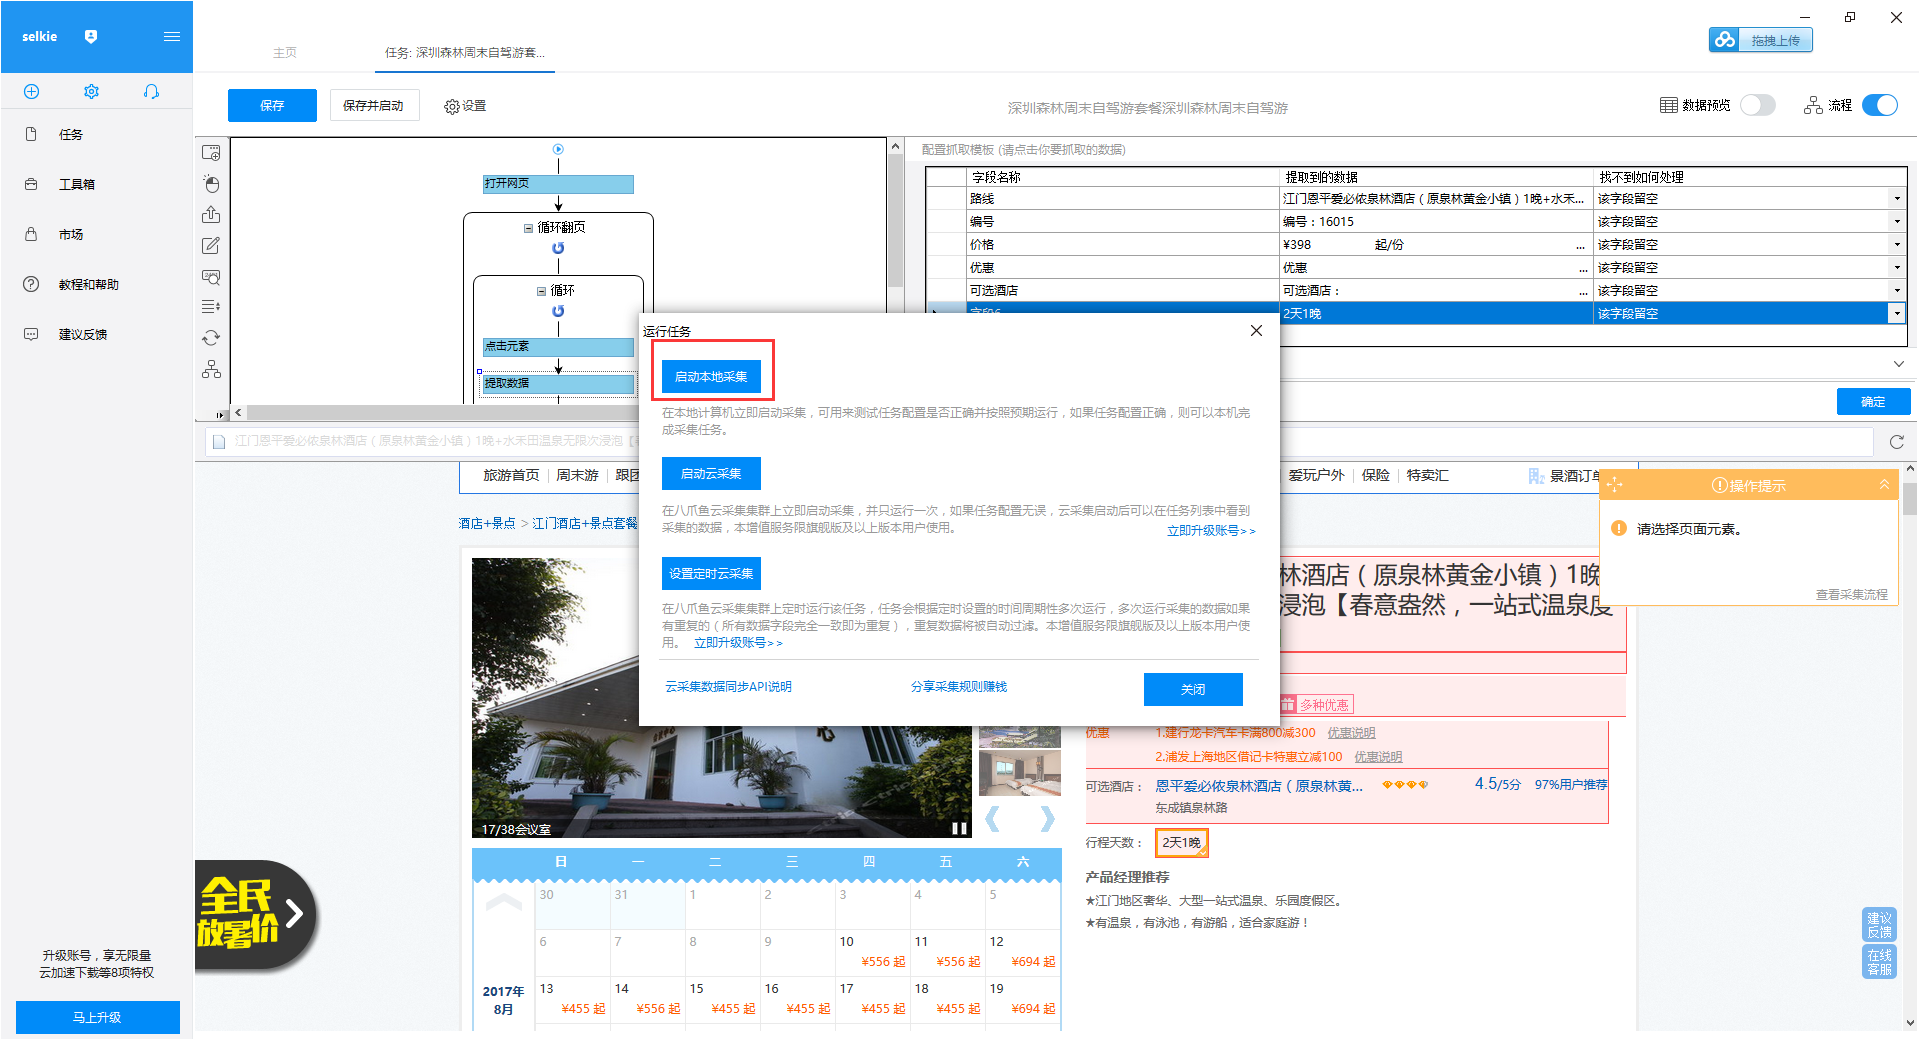Open dropdown for 价格 field handling
Viewport: 1920px width, 1040px height.
(x=1896, y=245)
